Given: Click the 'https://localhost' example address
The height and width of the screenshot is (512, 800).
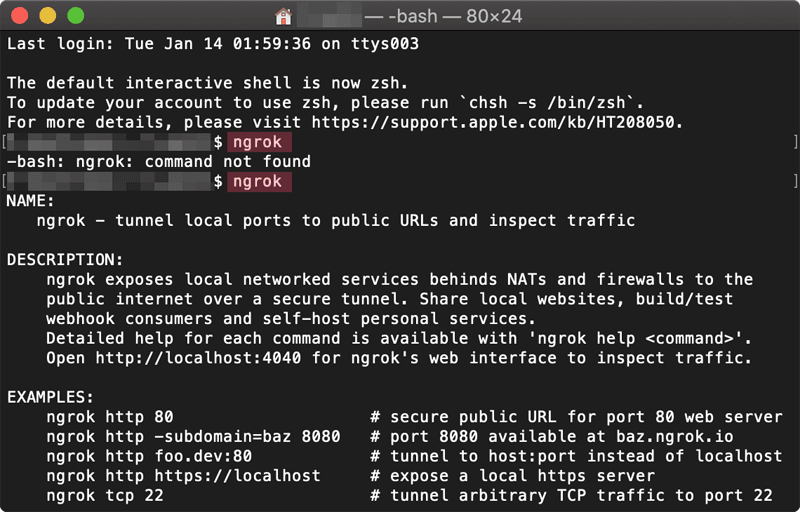Looking at the screenshot, I should [x=237, y=476].
